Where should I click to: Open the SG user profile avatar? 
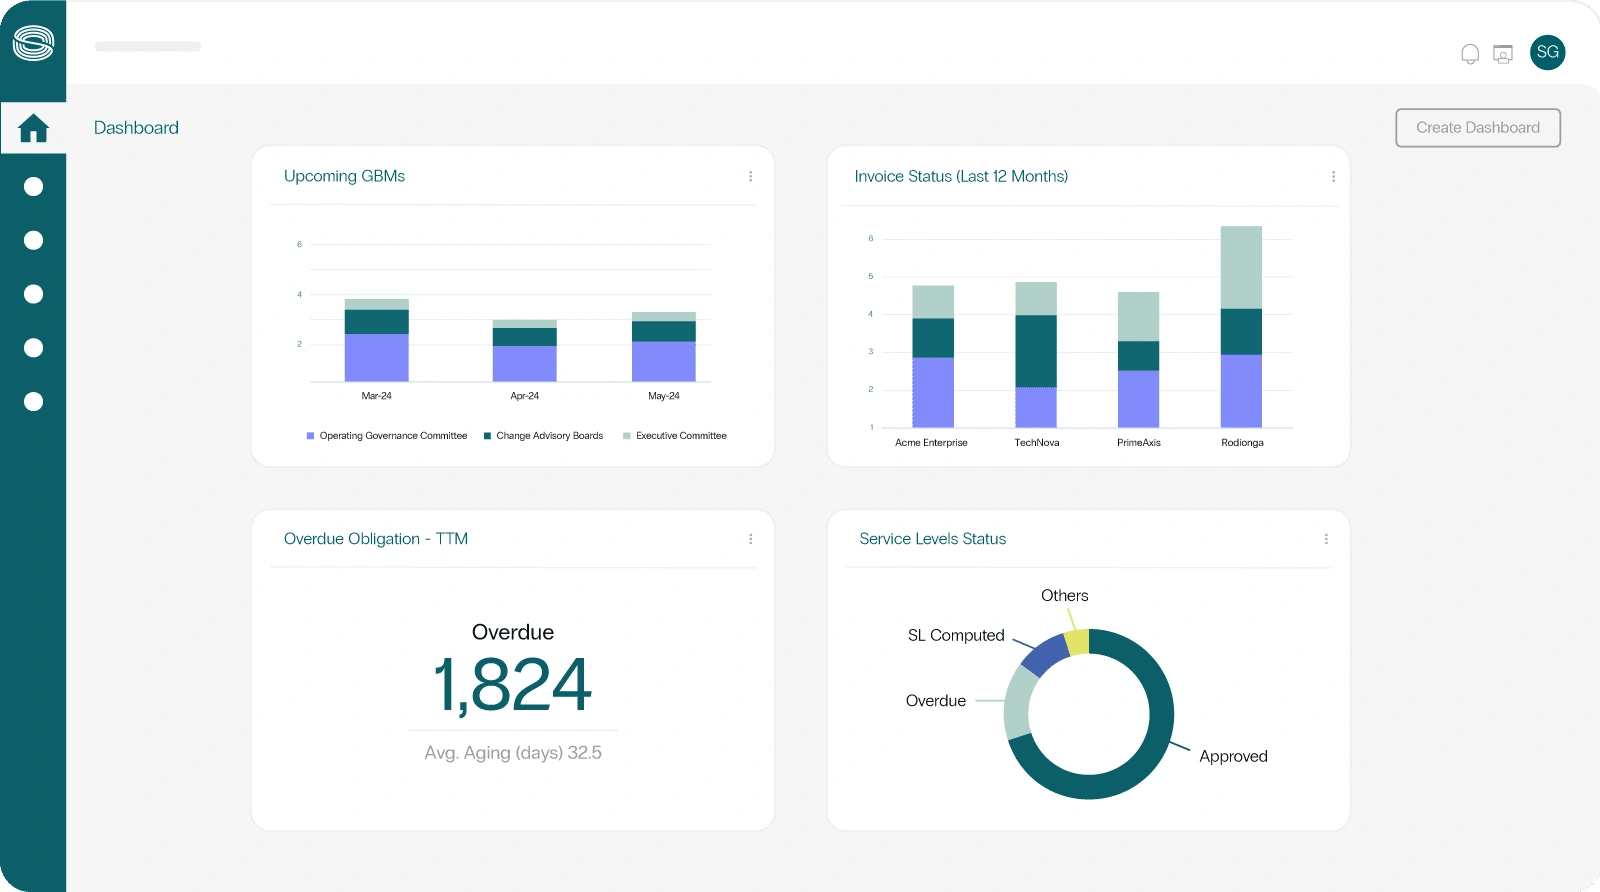pyautogui.click(x=1547, y=52)
